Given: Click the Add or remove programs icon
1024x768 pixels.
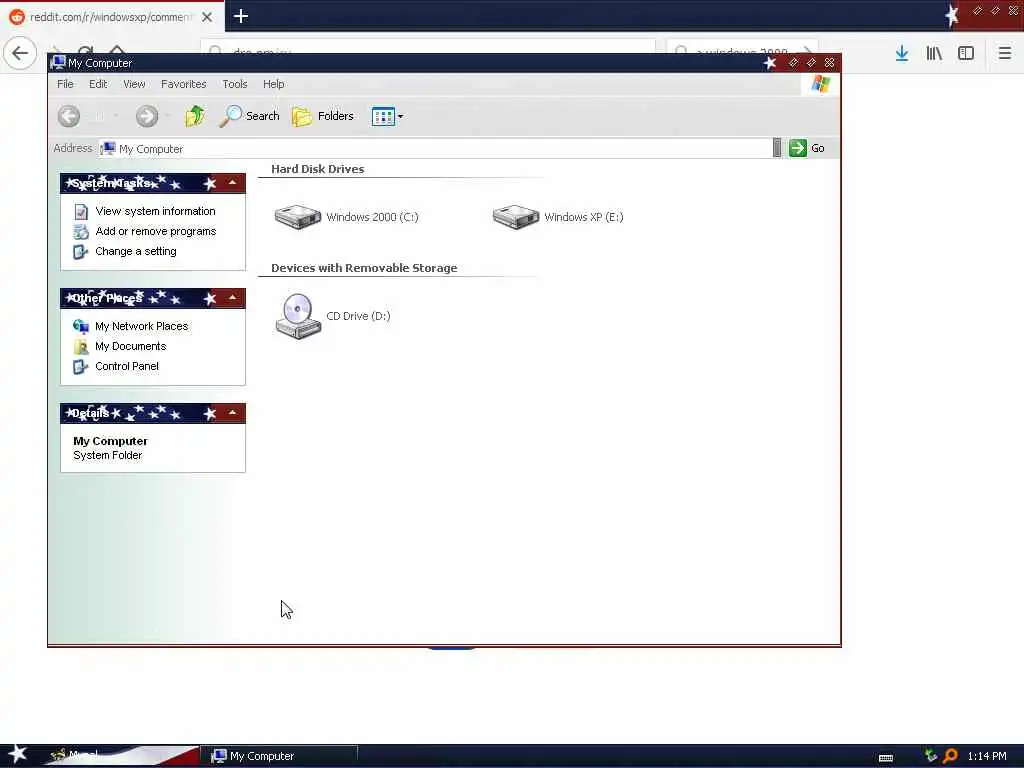Looking at the screenshot, I should pyautogui.click(x=81, y=232).
